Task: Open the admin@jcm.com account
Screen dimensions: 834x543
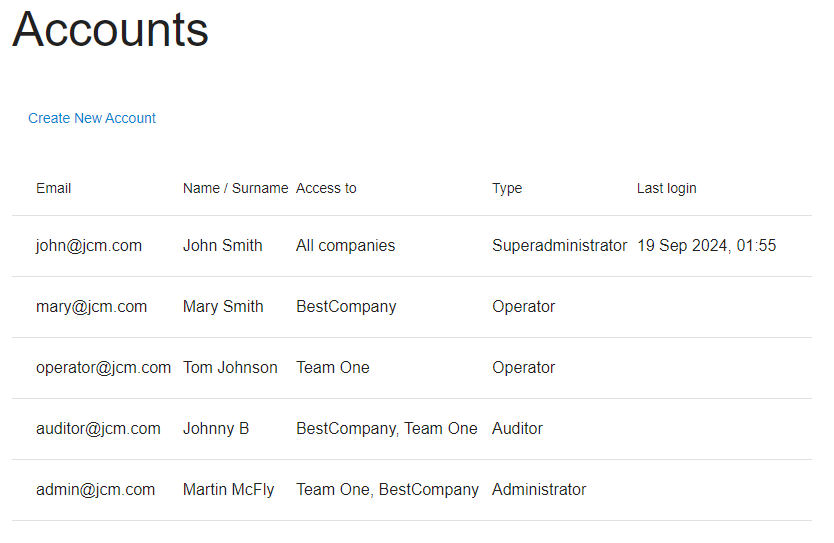Action: click(95, 490)
